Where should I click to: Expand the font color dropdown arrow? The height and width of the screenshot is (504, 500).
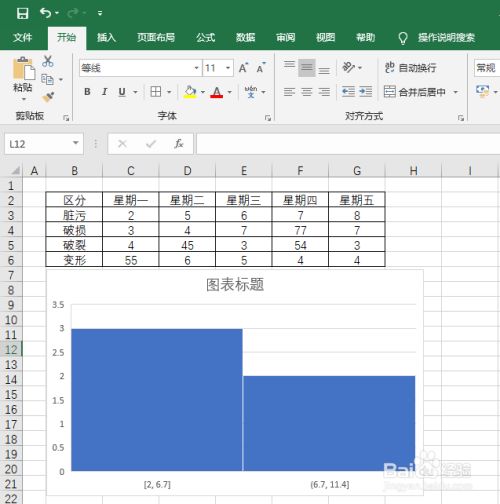[x=230, y=92]
